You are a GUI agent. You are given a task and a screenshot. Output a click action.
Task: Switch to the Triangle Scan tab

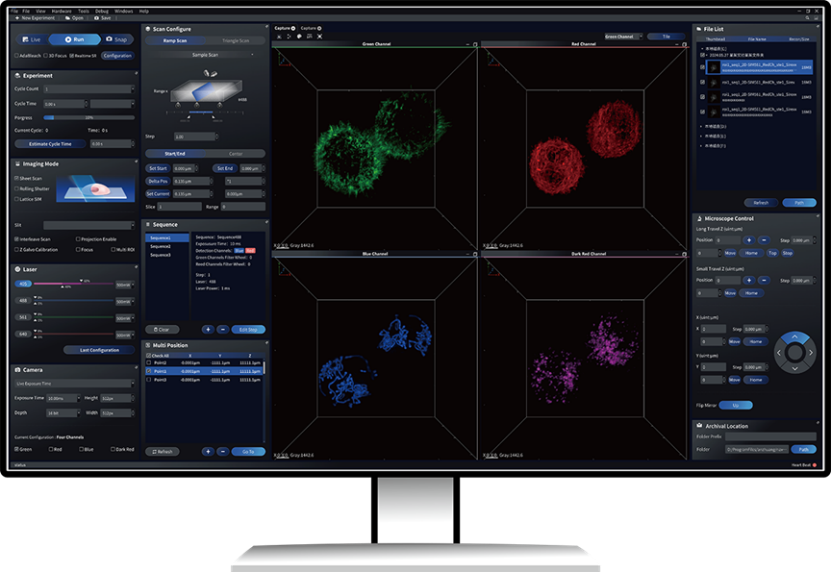[235, 41]
